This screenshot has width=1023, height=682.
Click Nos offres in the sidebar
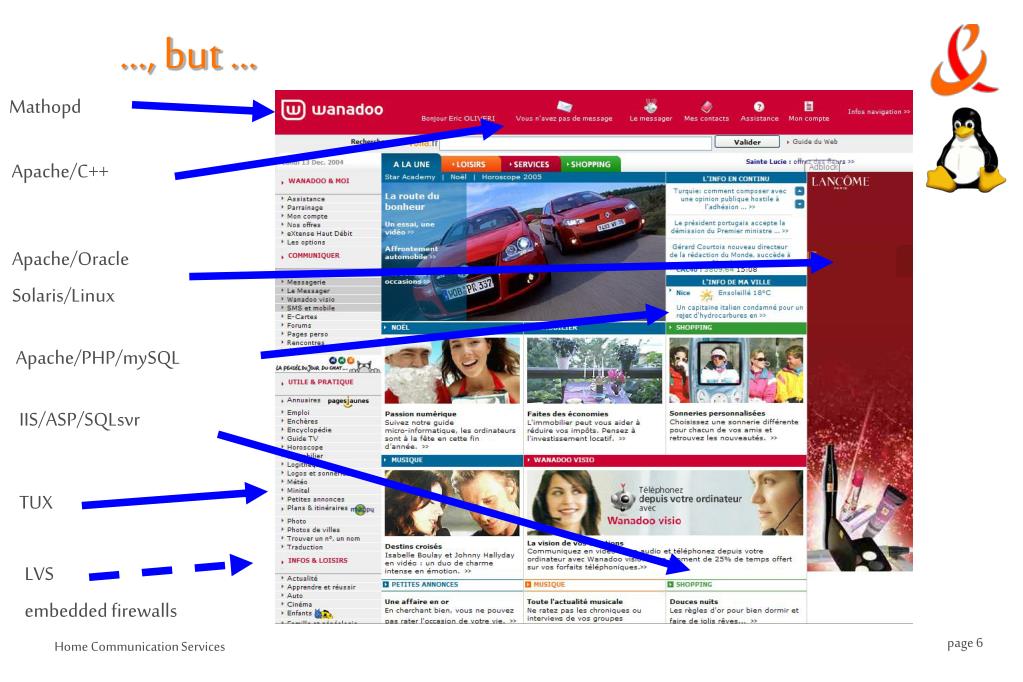click(x=303, y=225)
